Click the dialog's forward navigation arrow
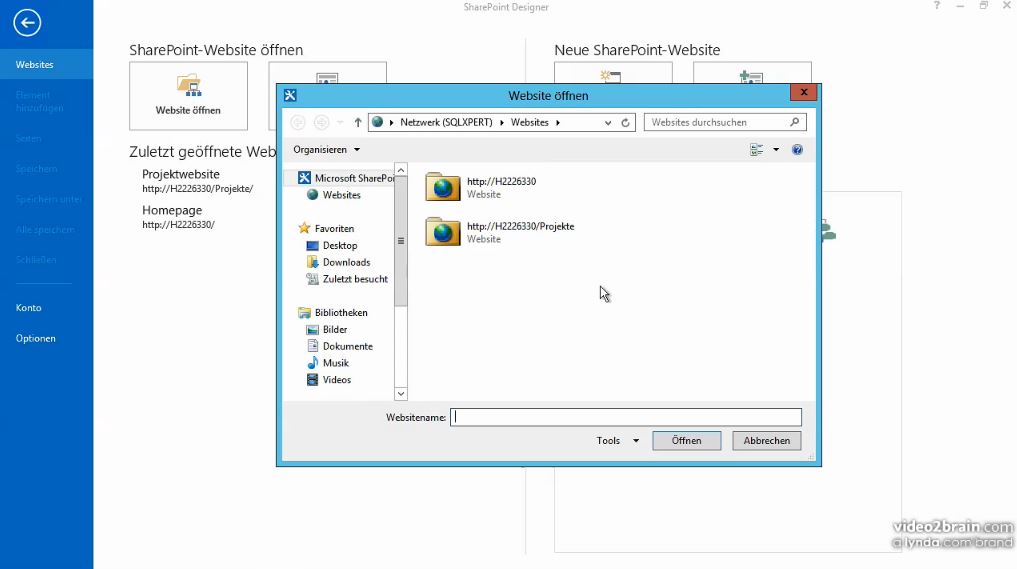The width and height of the screenshot is (1017, 569). [x=321, y=122]
